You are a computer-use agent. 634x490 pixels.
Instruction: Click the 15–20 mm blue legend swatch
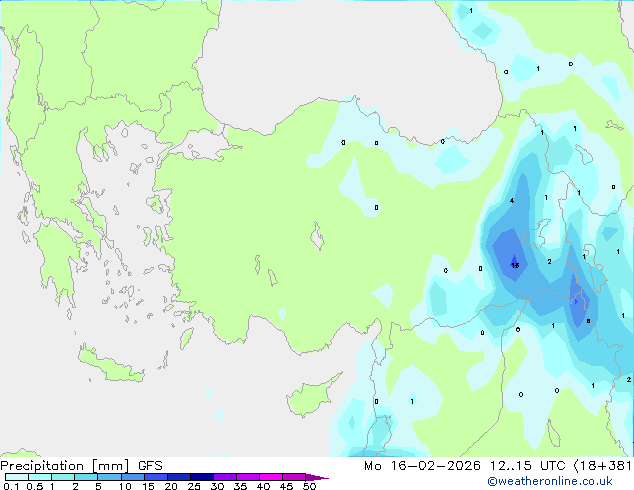coord(156,477)
